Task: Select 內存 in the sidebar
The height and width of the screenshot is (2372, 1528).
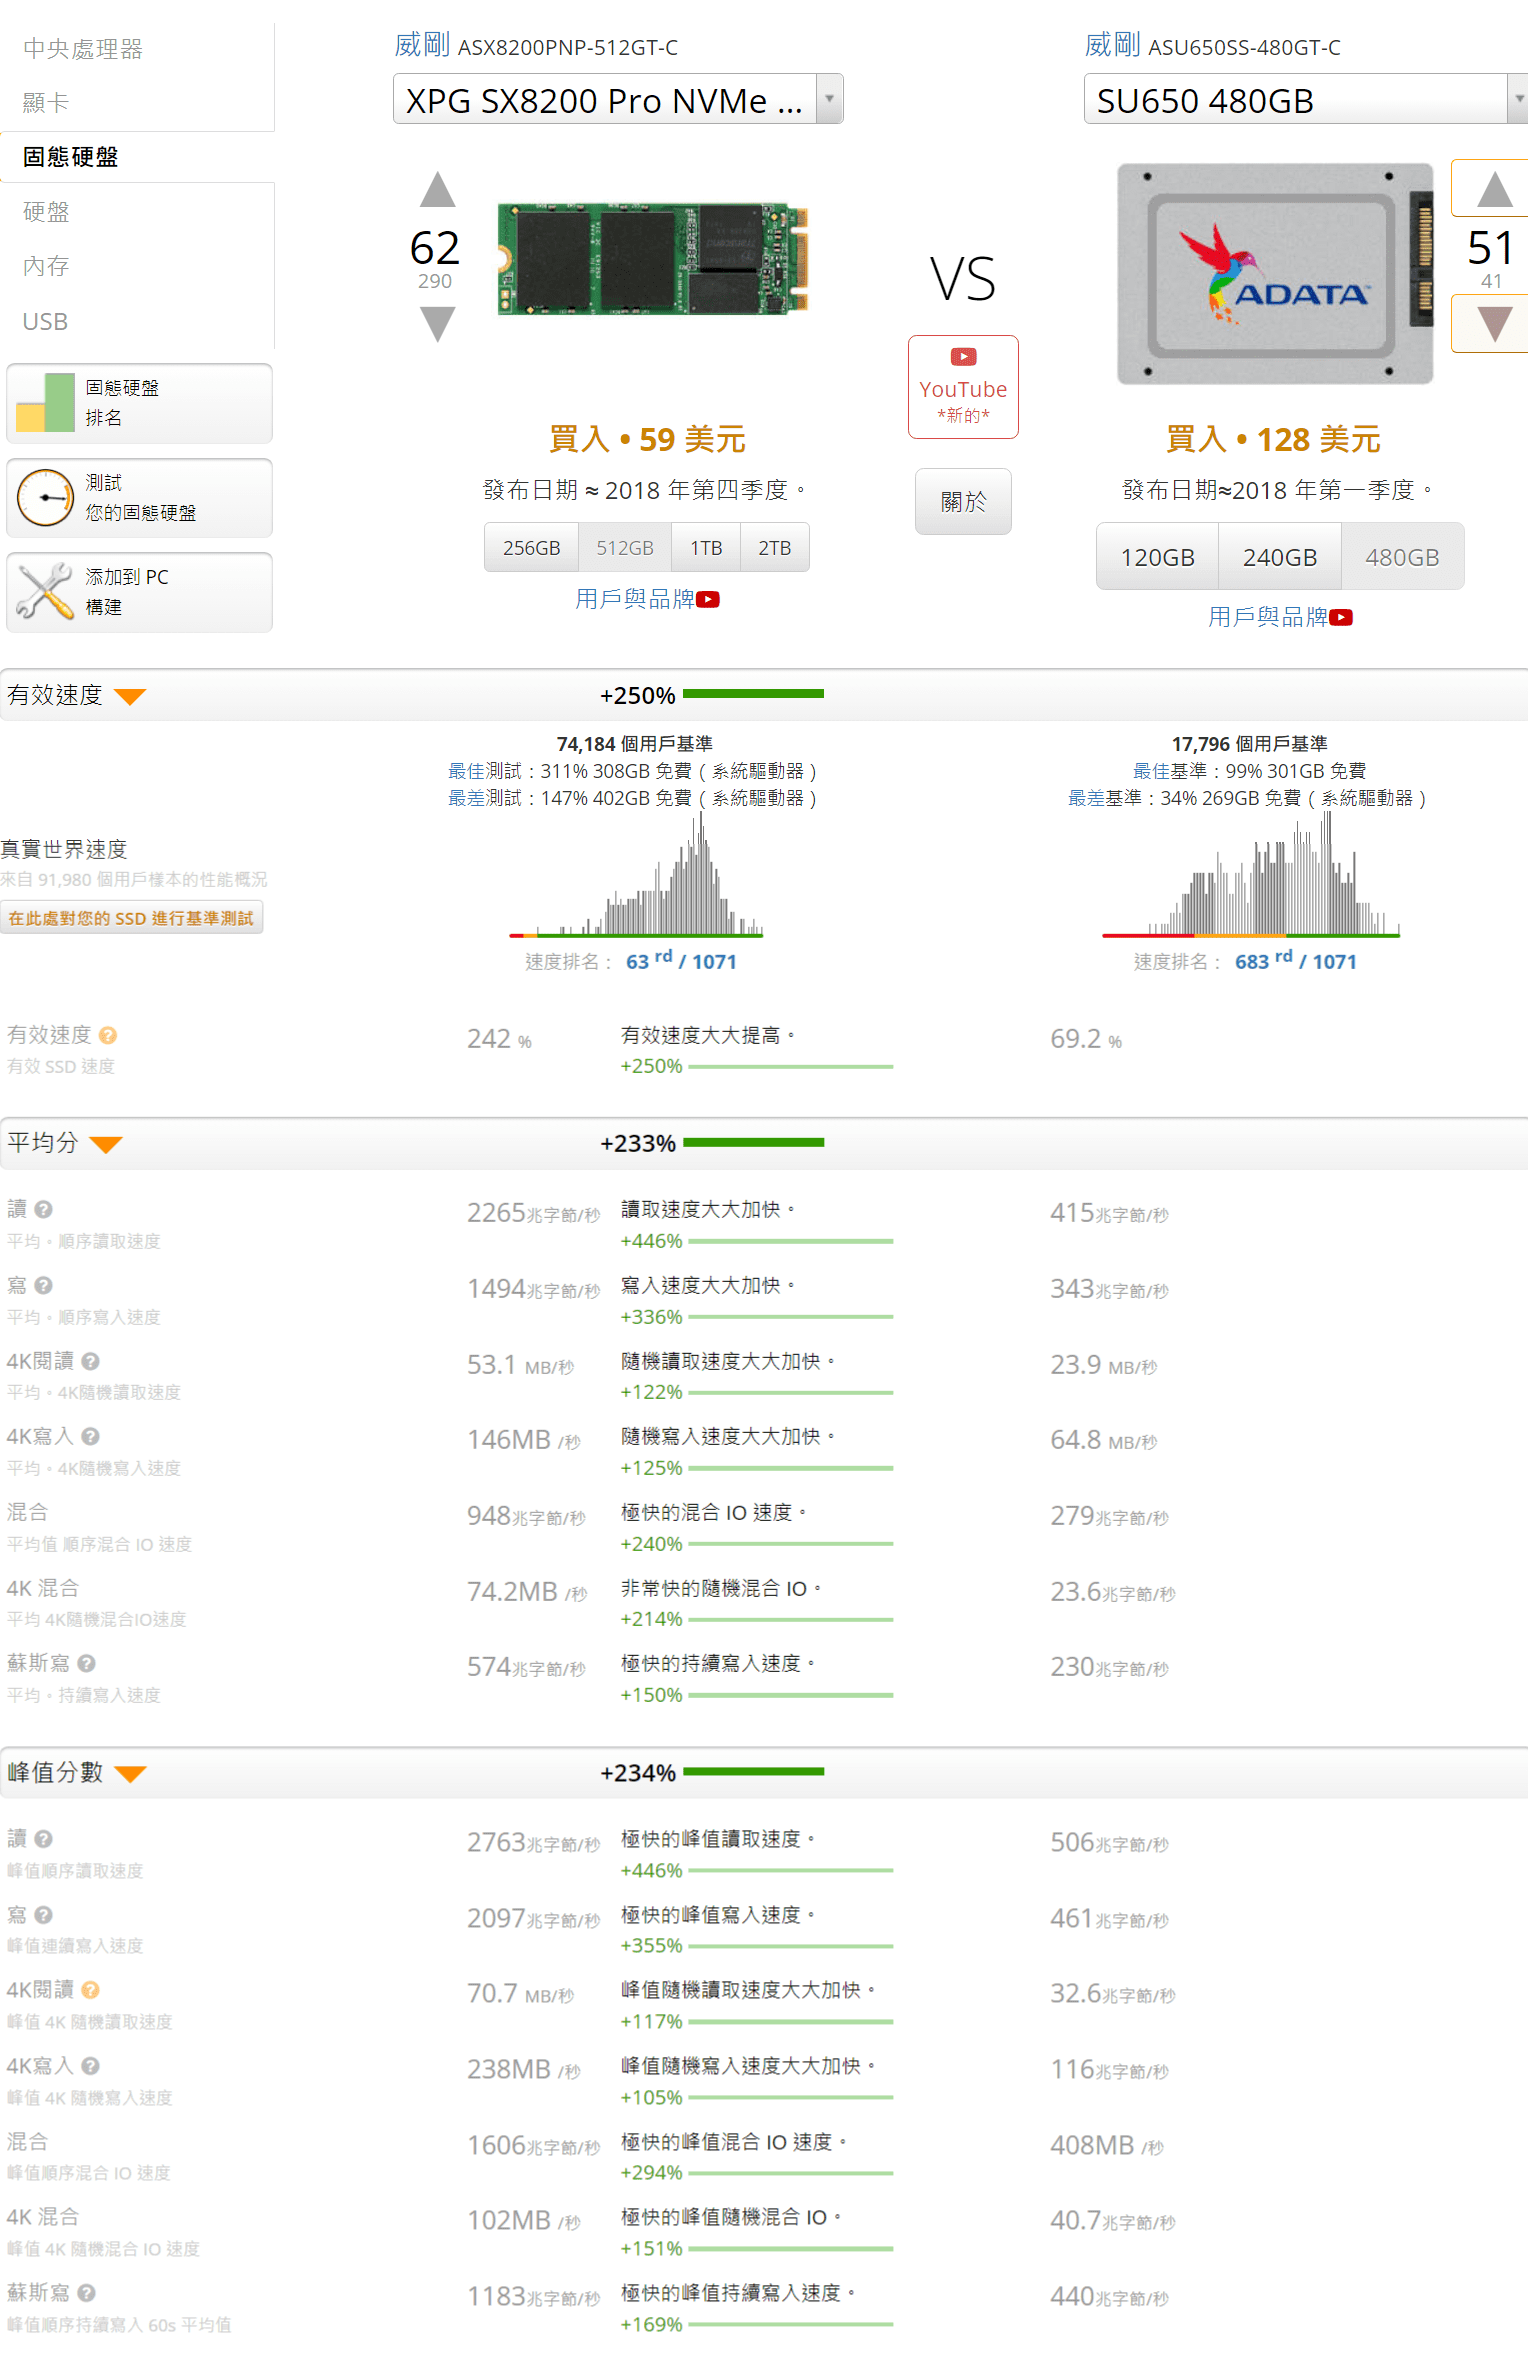Action: [46, 266]
